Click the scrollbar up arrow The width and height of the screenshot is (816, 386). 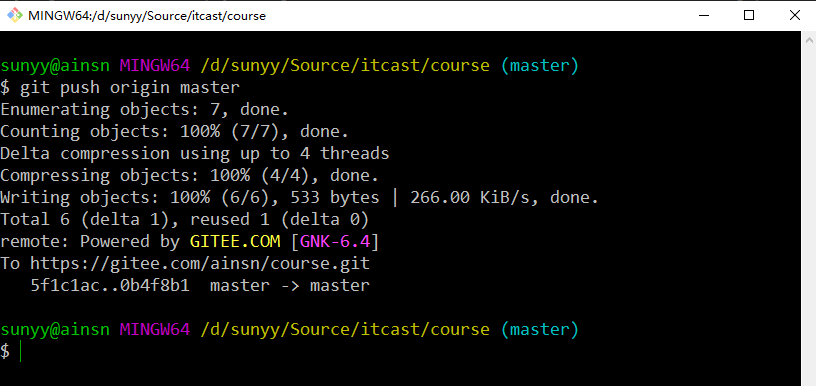(809, 40)
